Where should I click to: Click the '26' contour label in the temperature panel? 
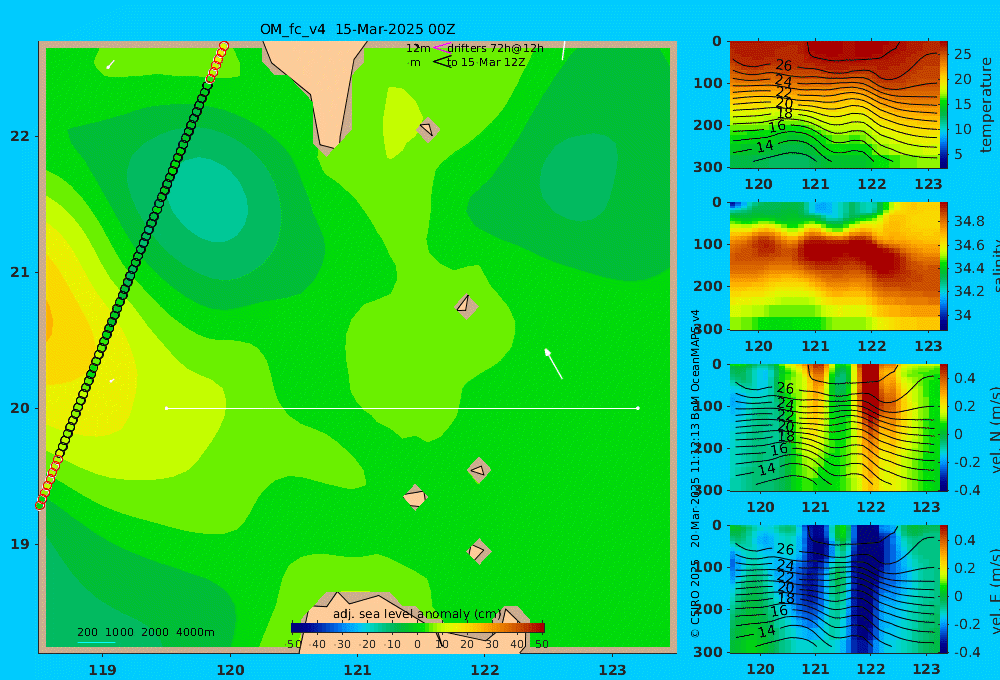point(783,65)
